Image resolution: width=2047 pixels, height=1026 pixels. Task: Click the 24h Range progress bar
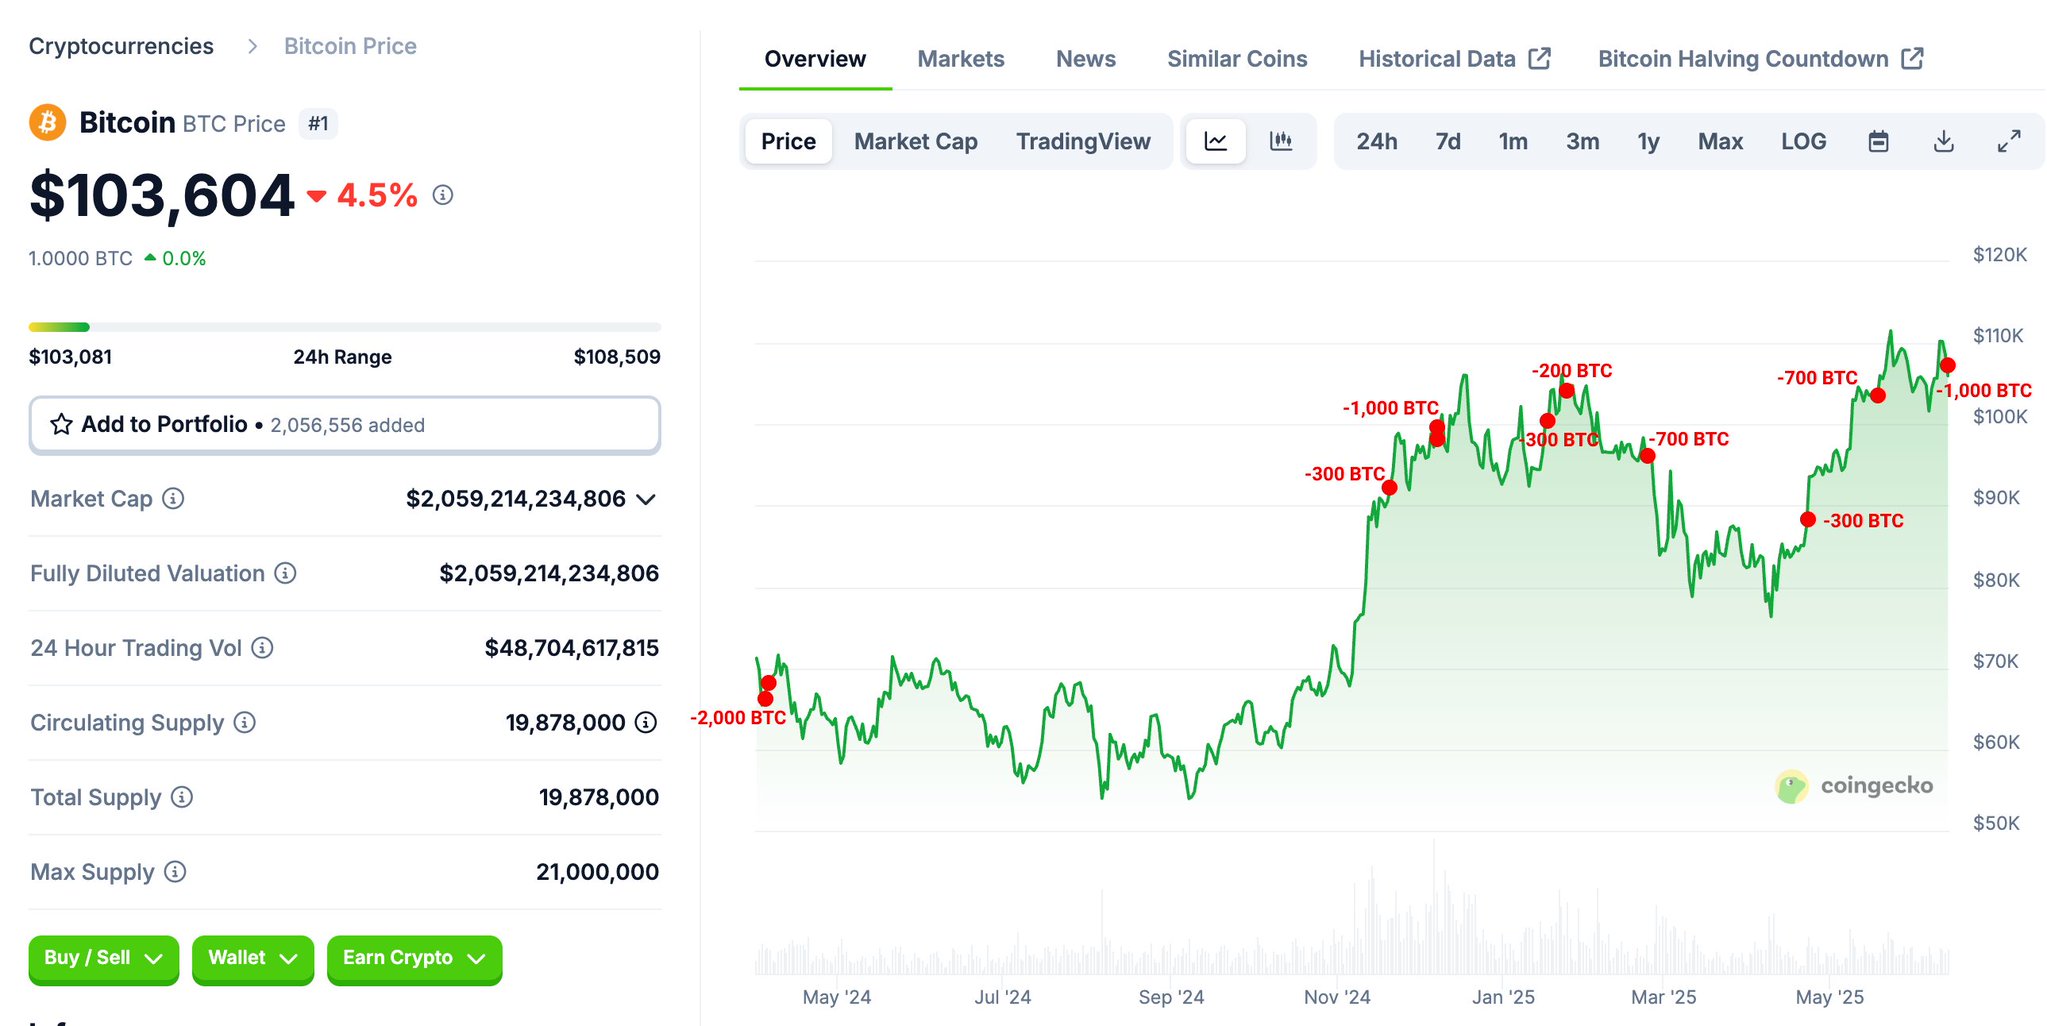(344, 327)
